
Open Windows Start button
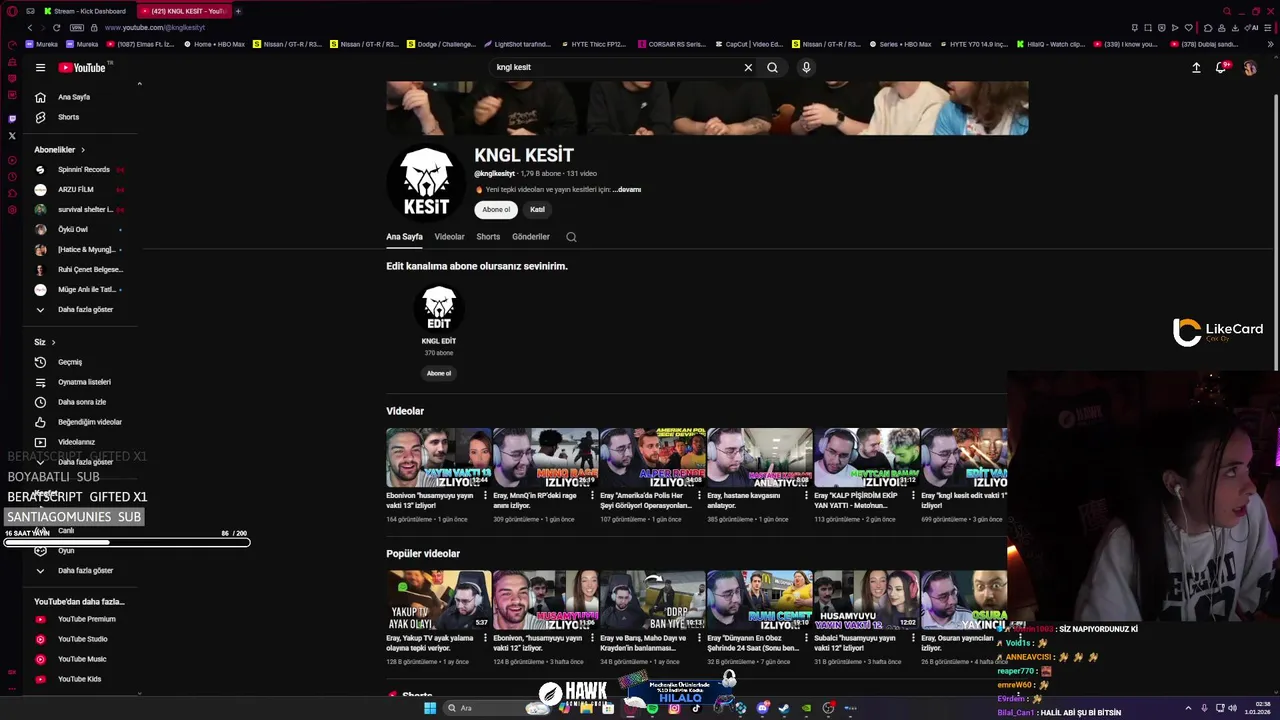[430, 708]
